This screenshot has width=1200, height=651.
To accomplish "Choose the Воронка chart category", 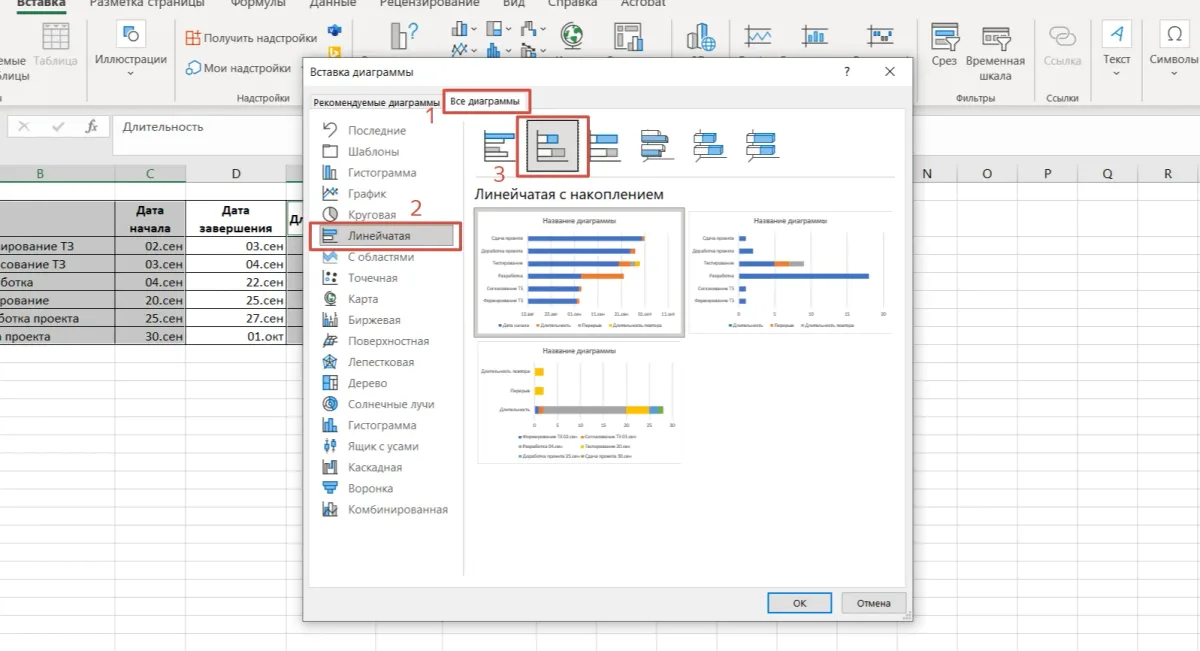I will pyautogui.click(x=370, y=488).
